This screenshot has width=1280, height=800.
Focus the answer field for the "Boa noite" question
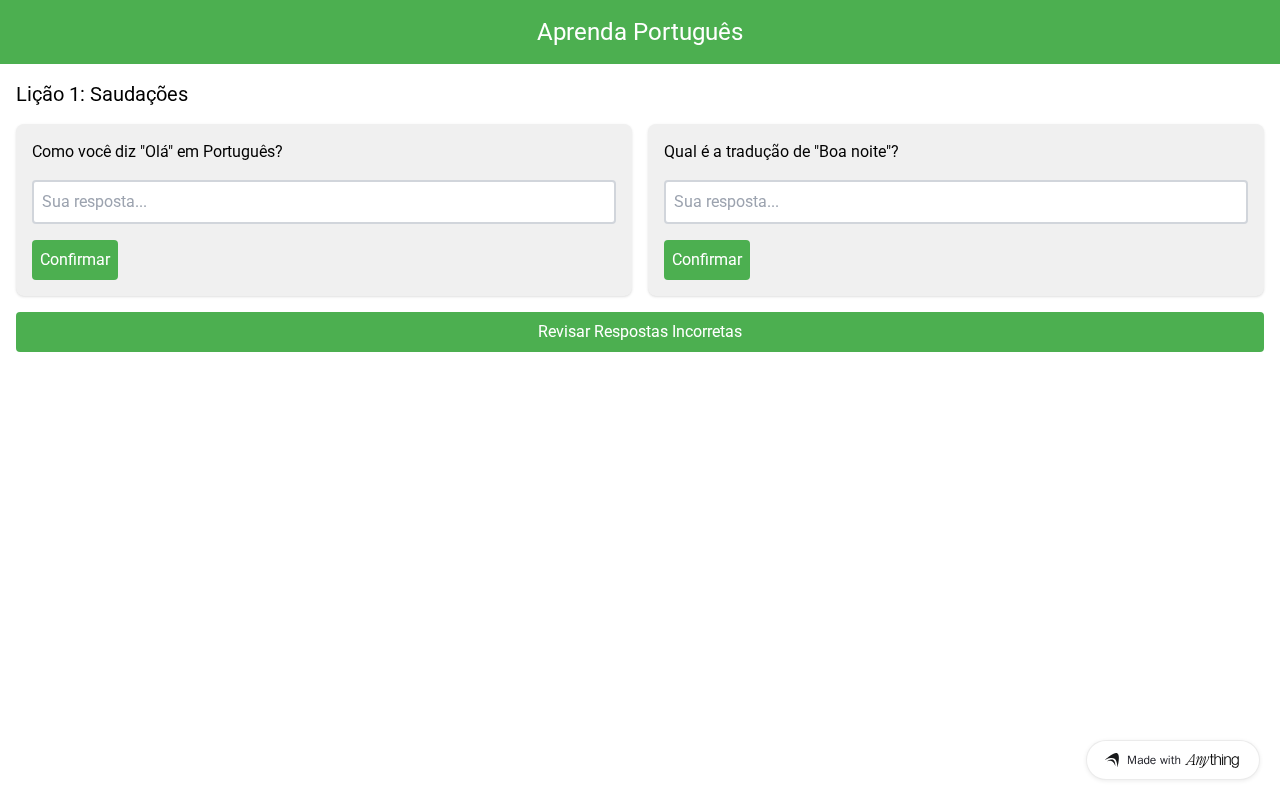click(956, 202)
